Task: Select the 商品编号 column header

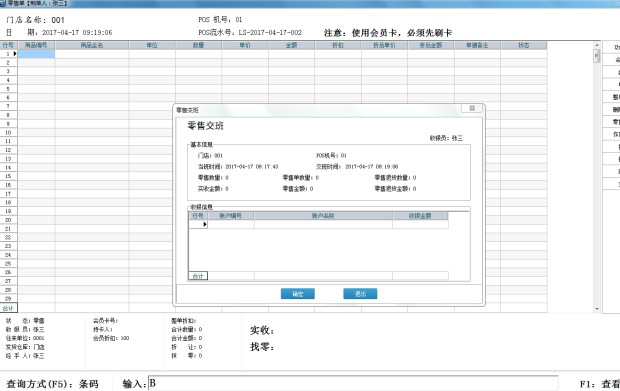Action: [36, 45]
